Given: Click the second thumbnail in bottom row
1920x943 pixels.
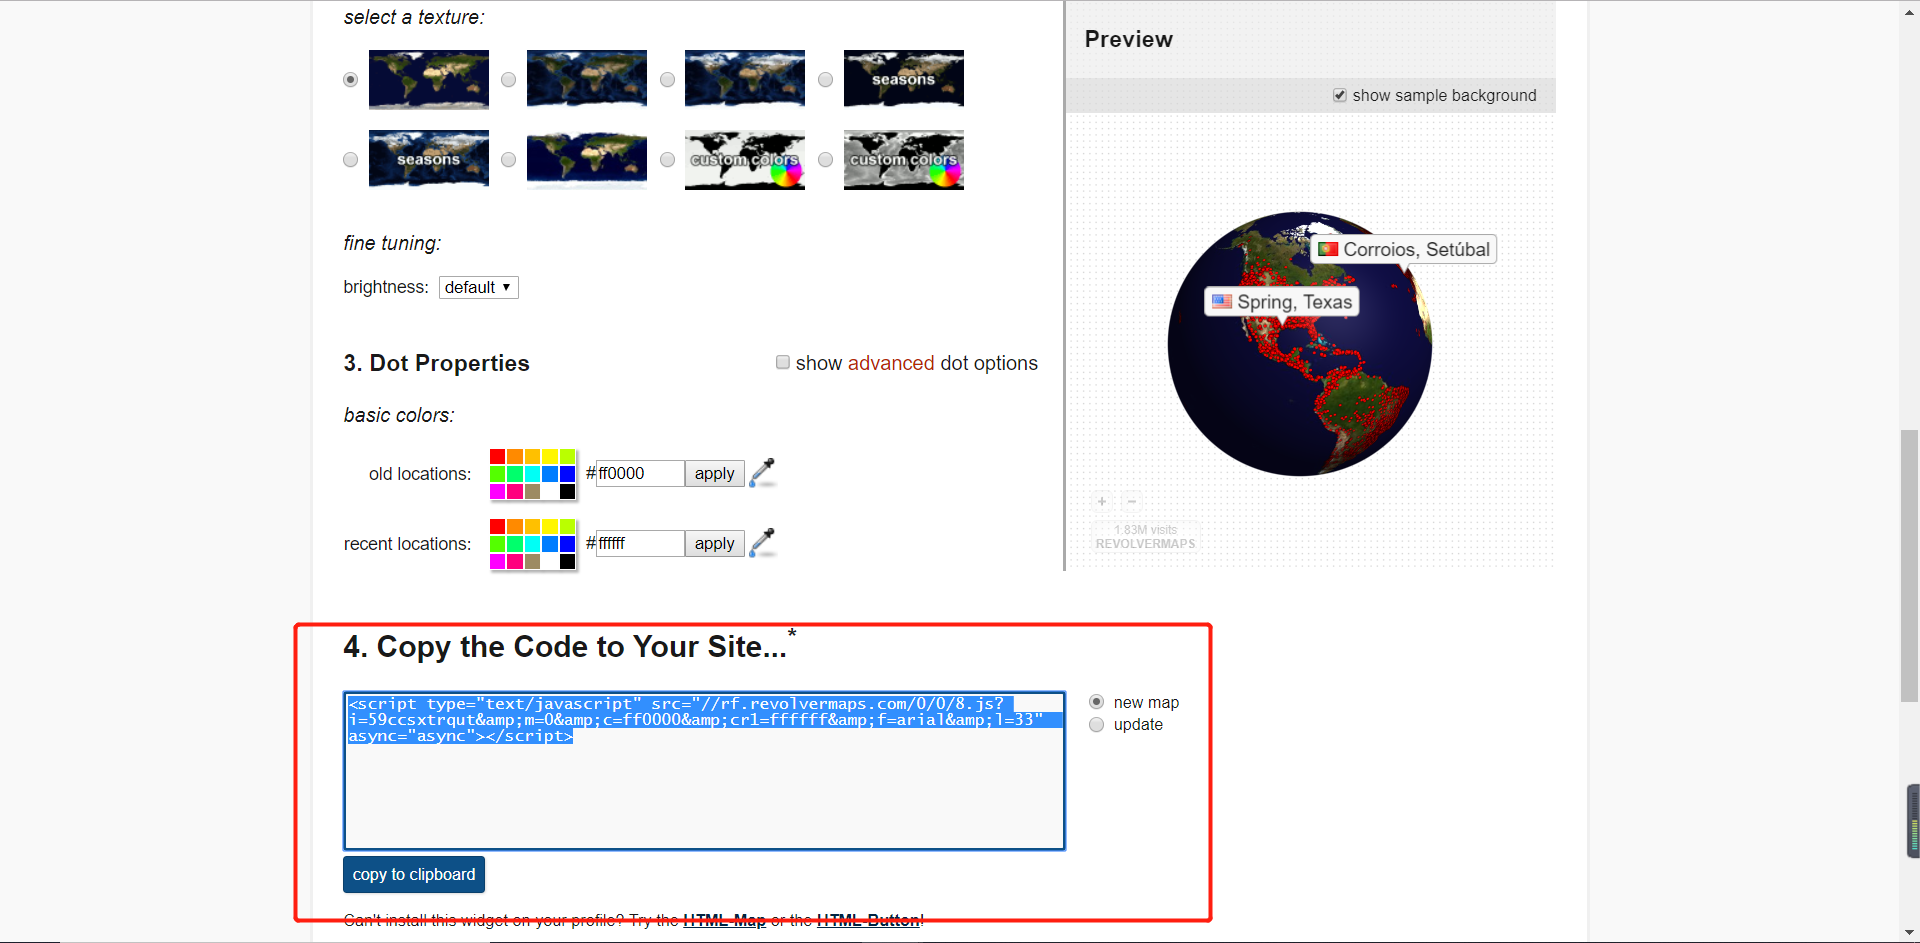Looking at the screenshot, I should pyautogui.click(x=587, y=159).
